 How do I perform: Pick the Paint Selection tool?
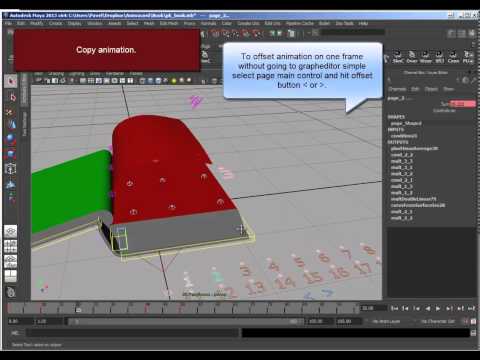tap(11, 112)
